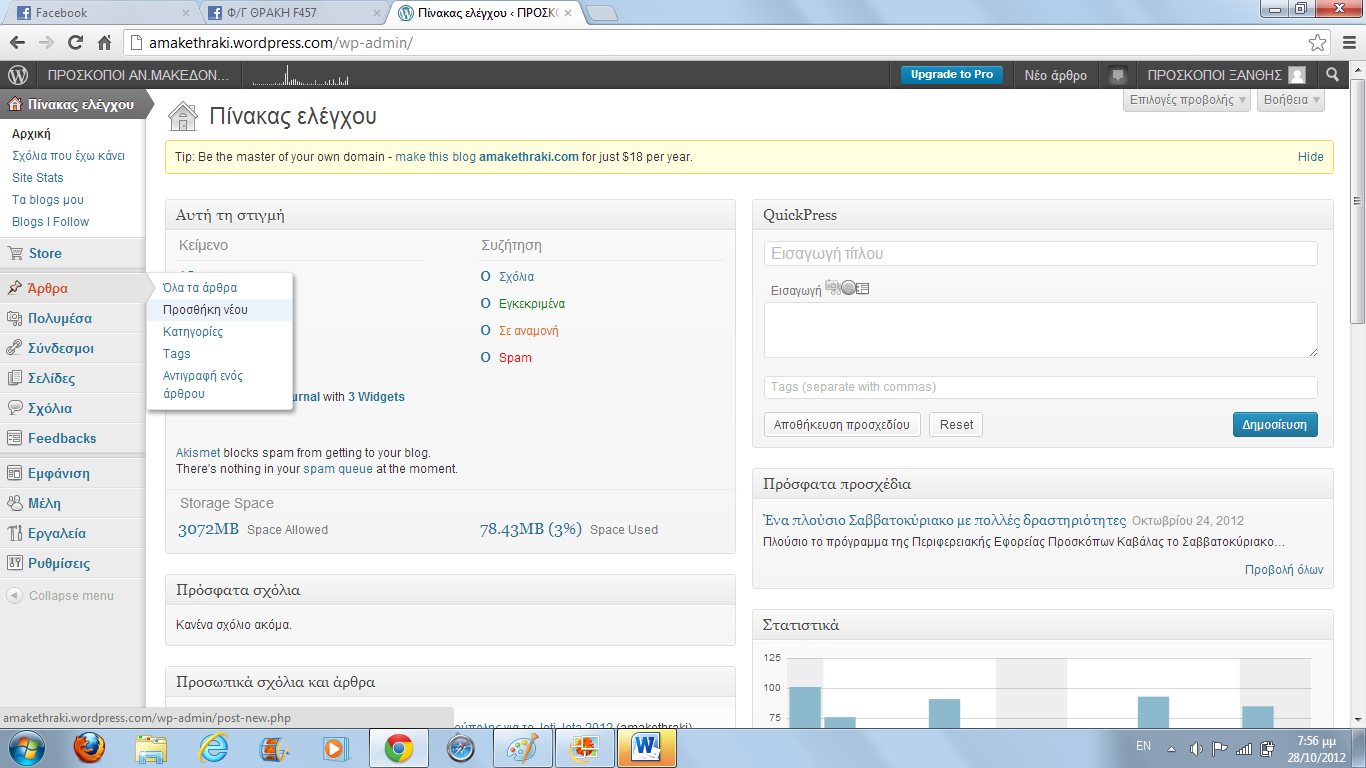Expand the Επιλογές προβολής dropdown
The width and height of the screenshot is (1366, 768).
coord(1187,100)
